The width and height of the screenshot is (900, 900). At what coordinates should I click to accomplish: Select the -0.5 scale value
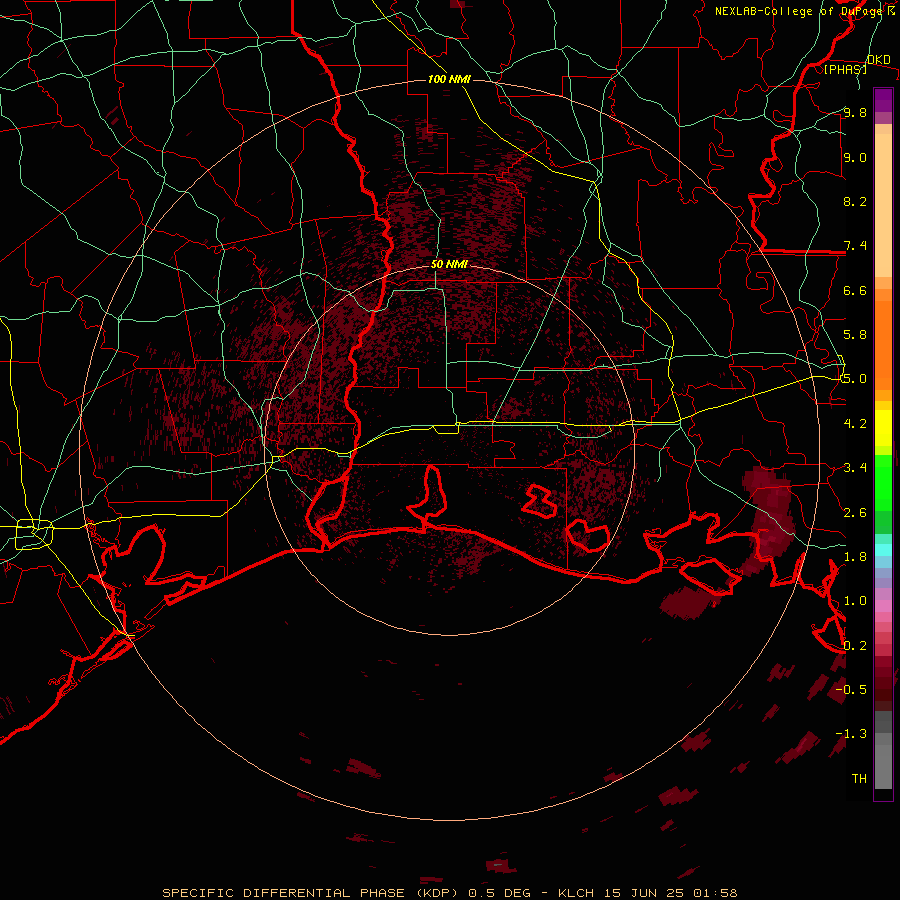point(851,689)
